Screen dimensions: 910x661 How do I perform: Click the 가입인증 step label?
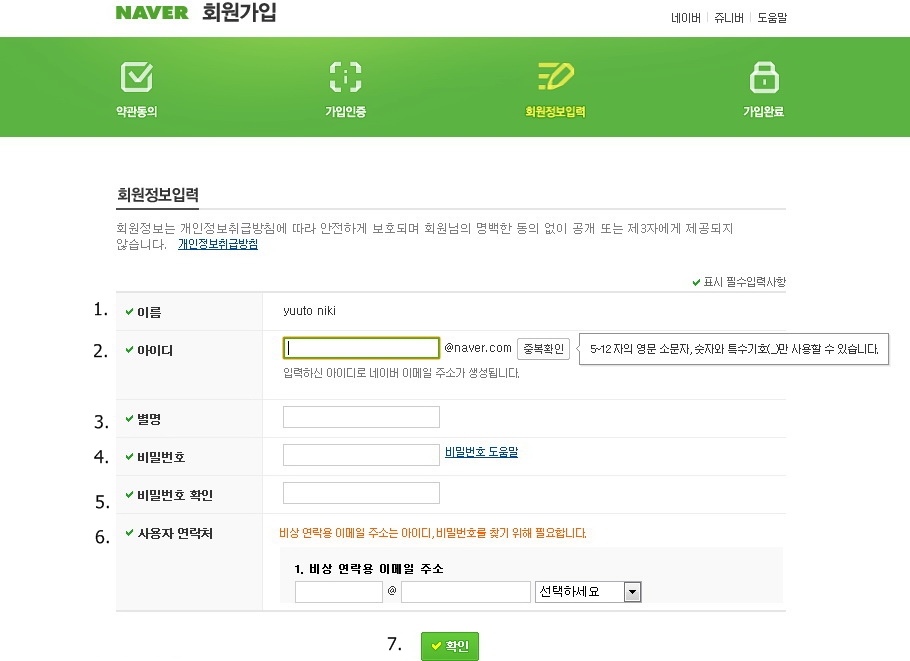(345, 111)
